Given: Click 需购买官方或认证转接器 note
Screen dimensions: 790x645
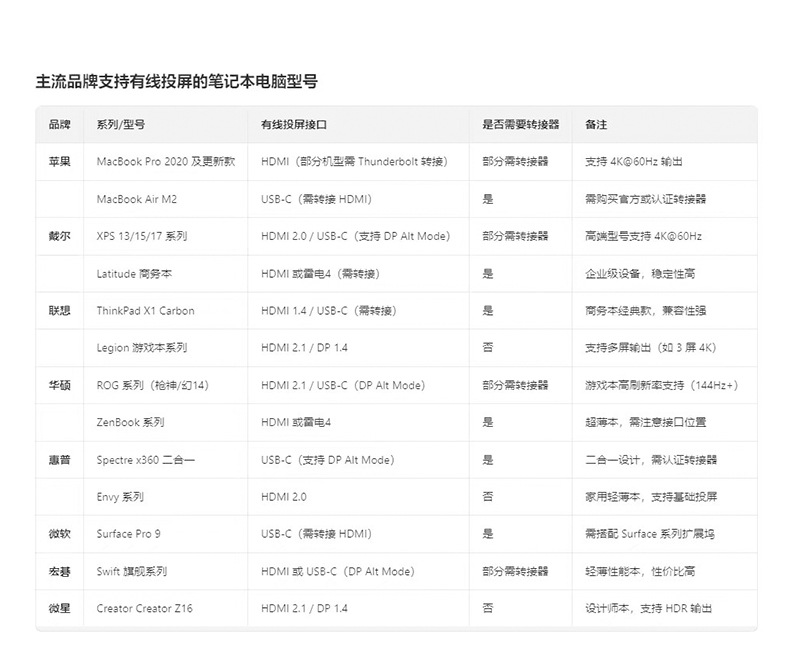Looking at the screenshot, I should (645, 199).
